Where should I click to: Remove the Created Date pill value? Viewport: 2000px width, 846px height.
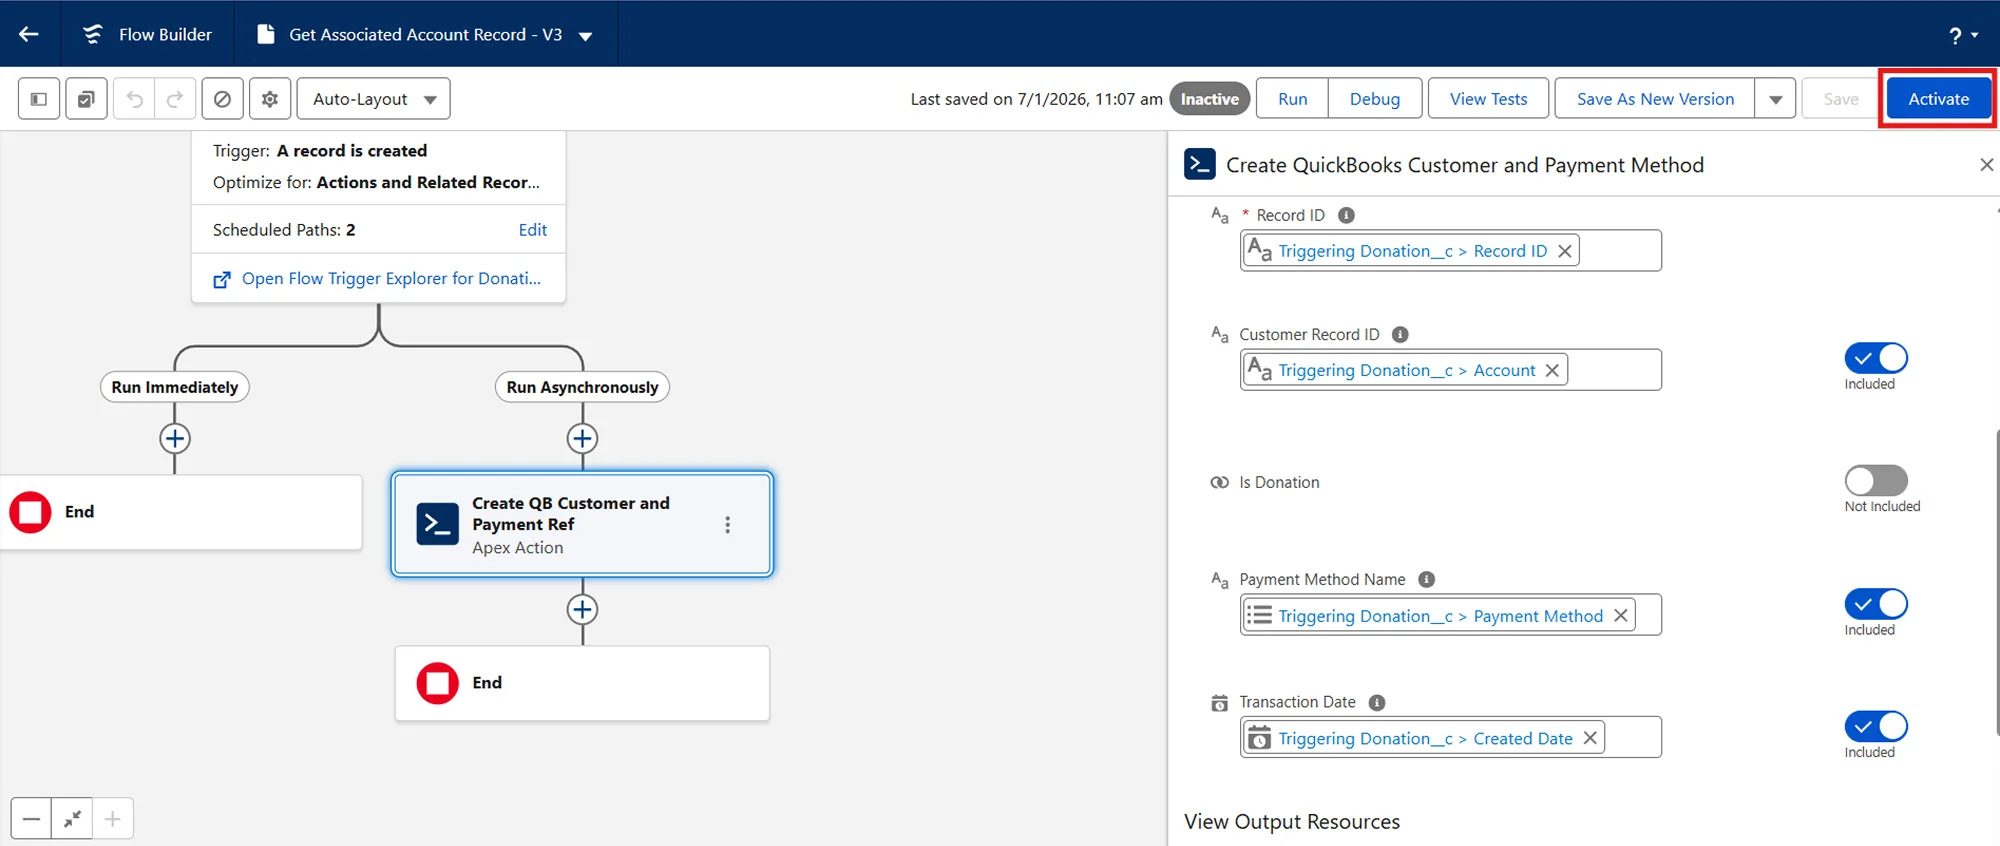pos(1589,738)
